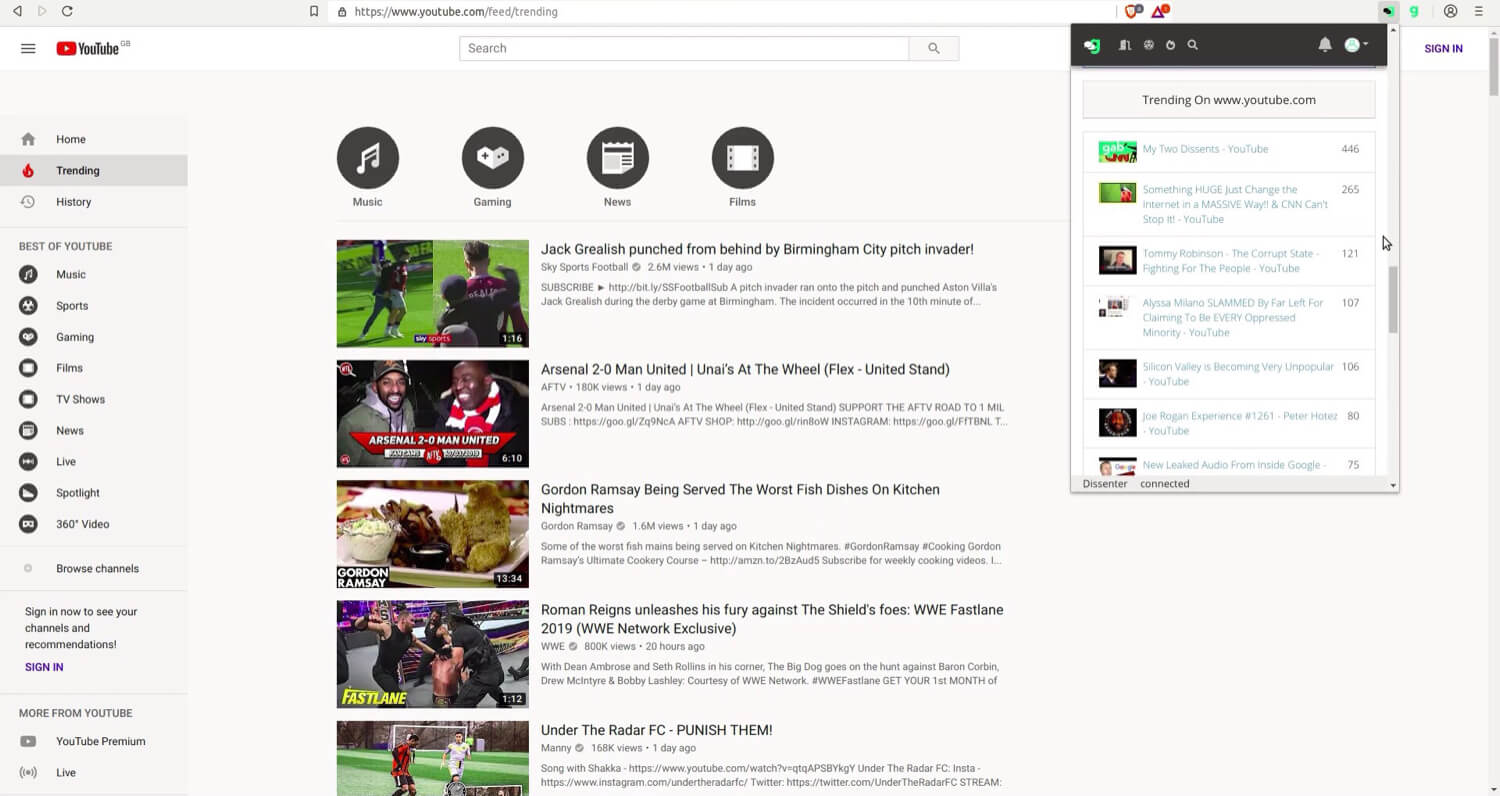Click the Dissenter popup vertical scrollbar thumb
The height and width of the screenshot is (796, 1500).
coord(1393,301)
